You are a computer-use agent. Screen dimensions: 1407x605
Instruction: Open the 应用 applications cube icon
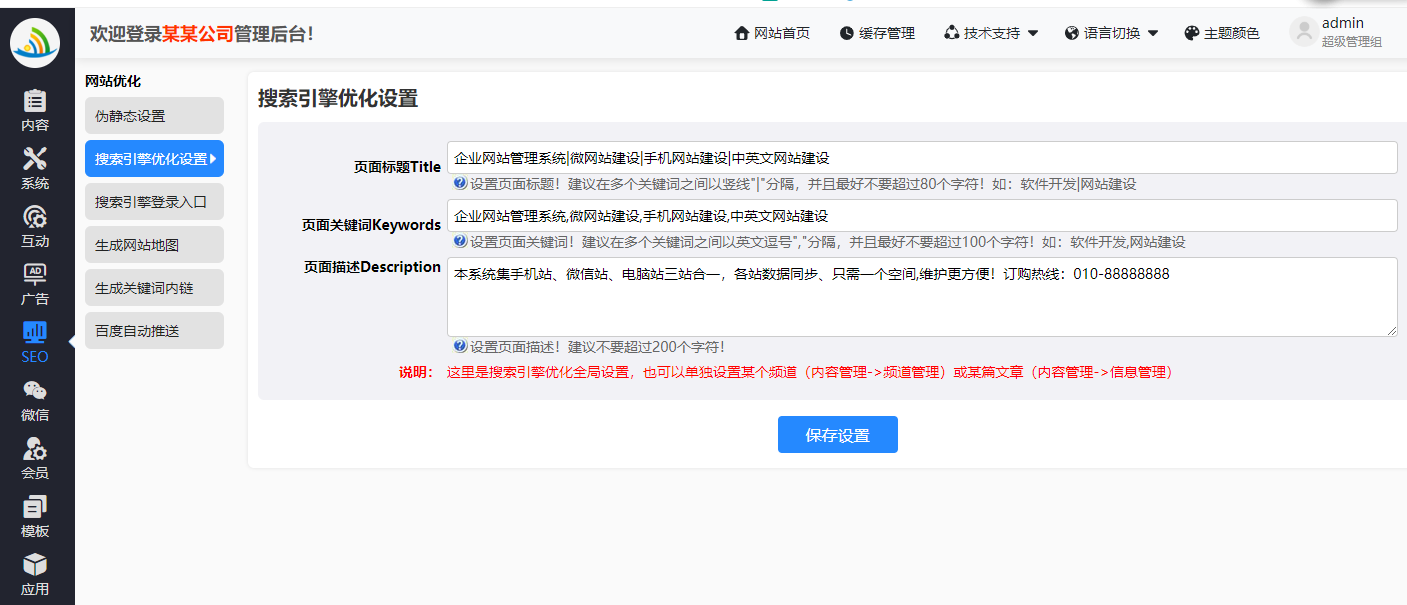(35, 566)
